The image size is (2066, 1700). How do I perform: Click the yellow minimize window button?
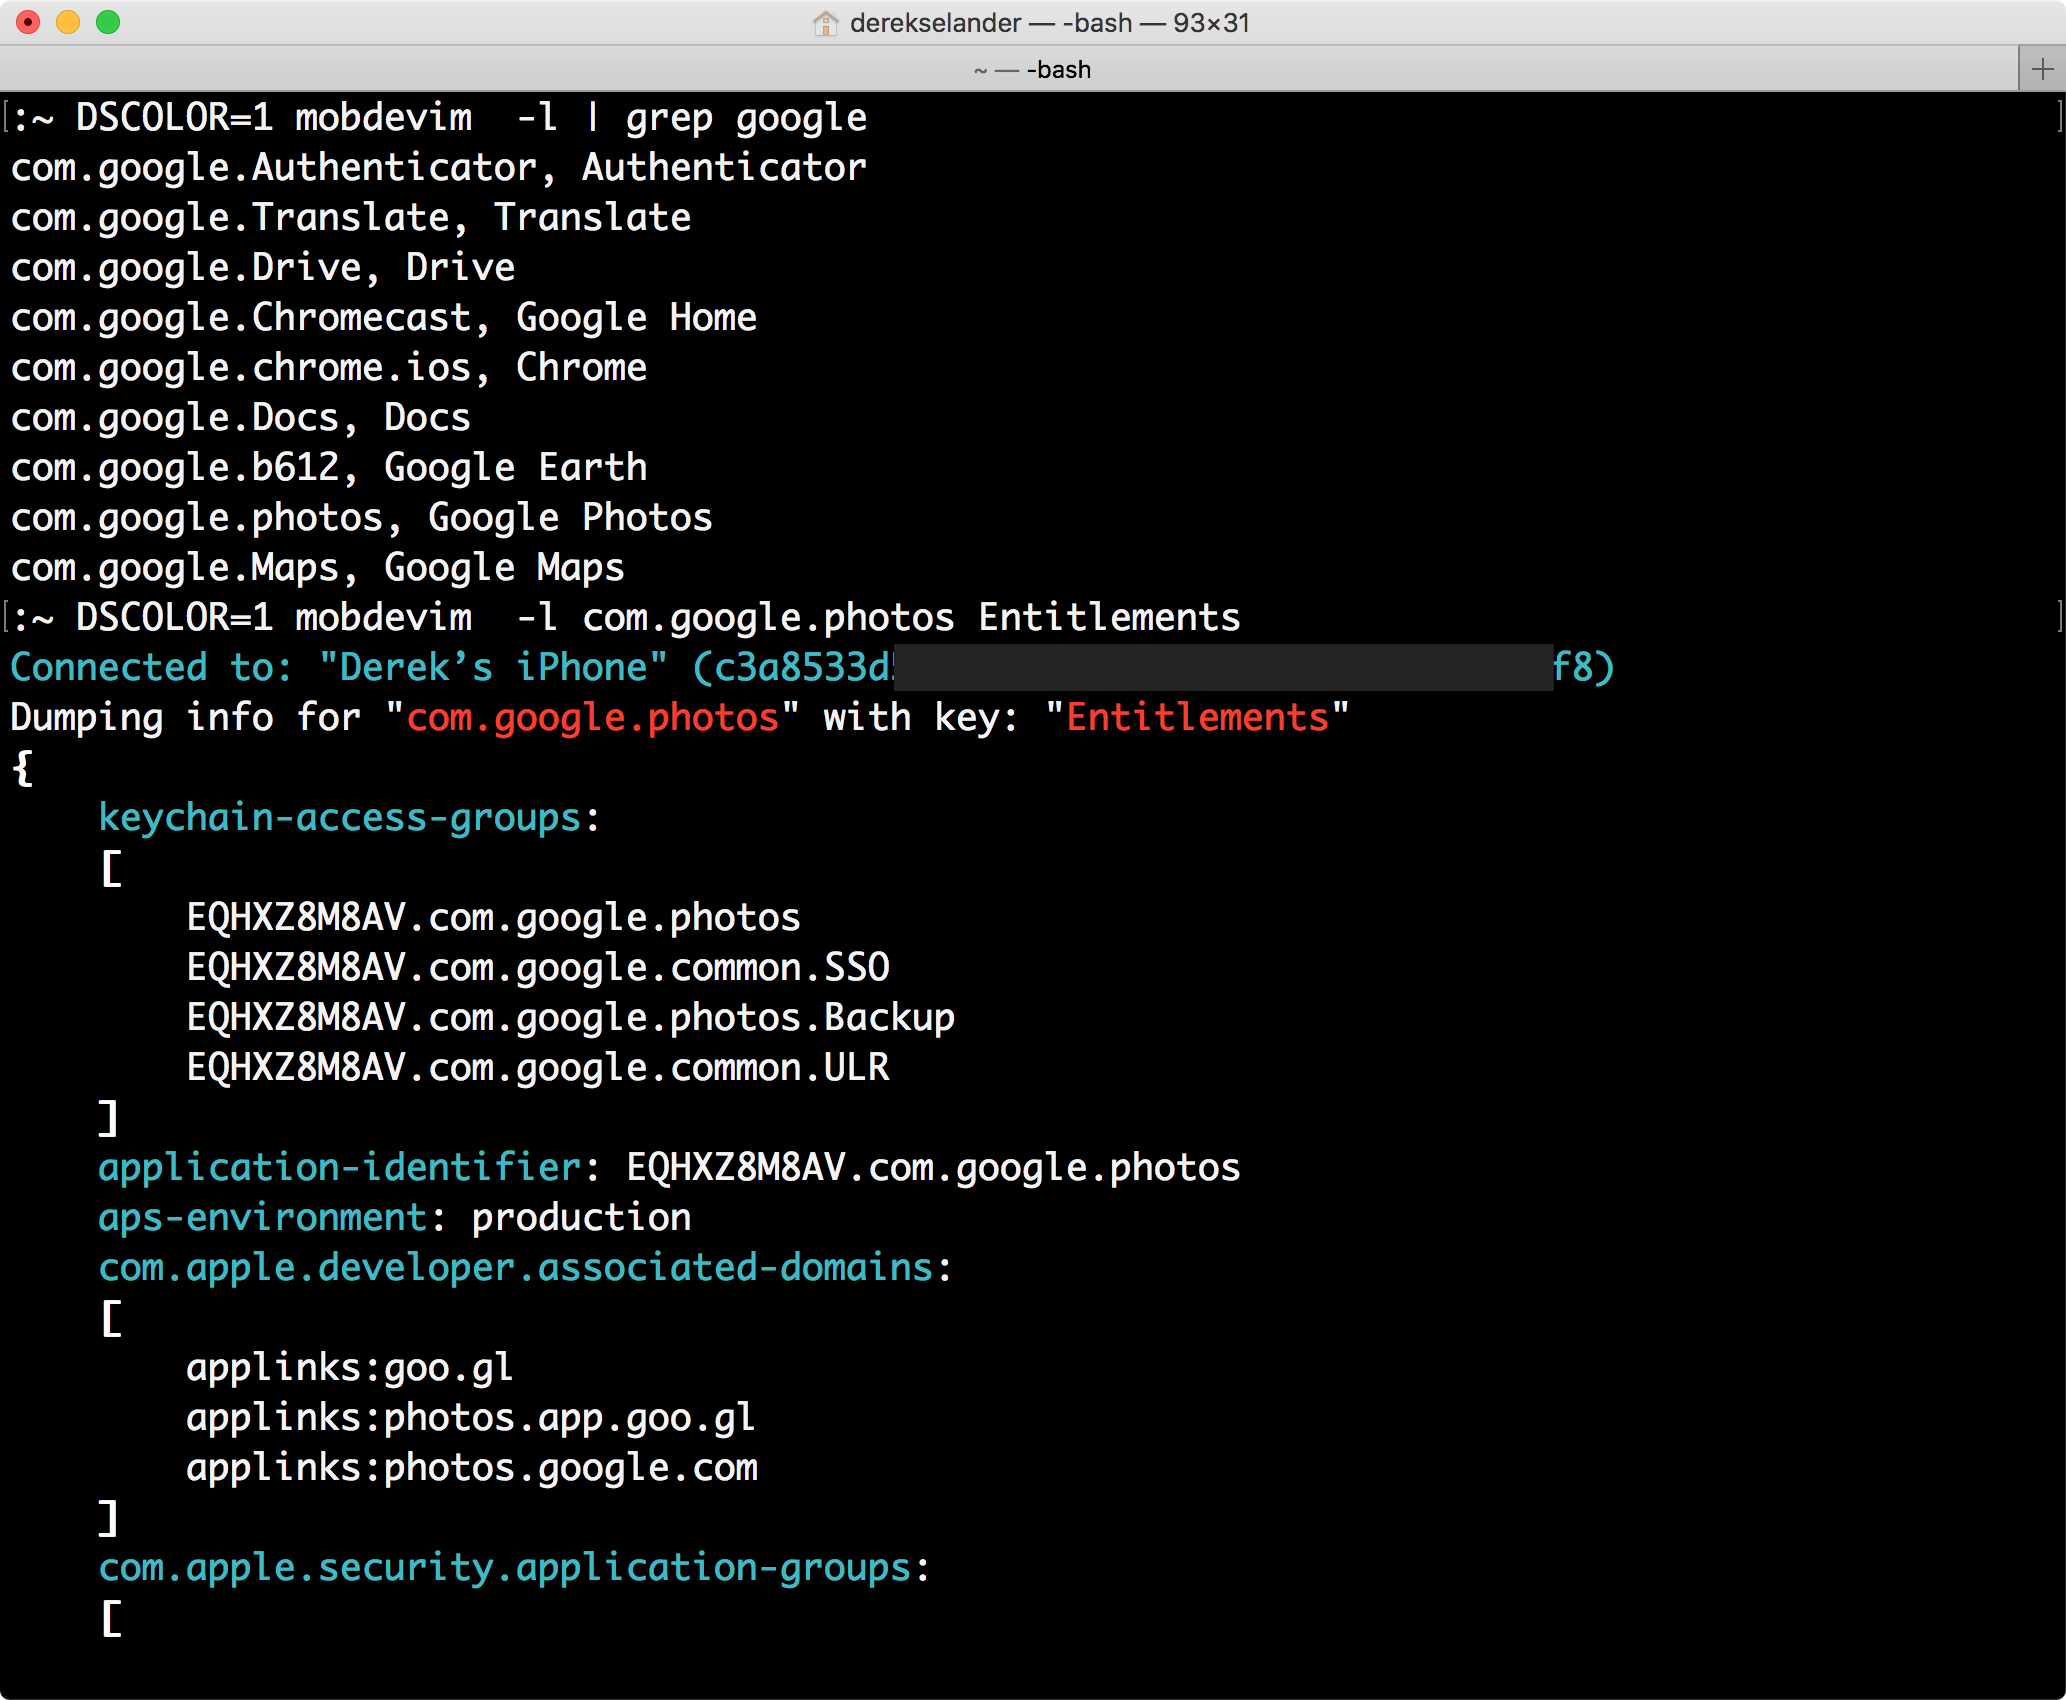coord(68,22)
